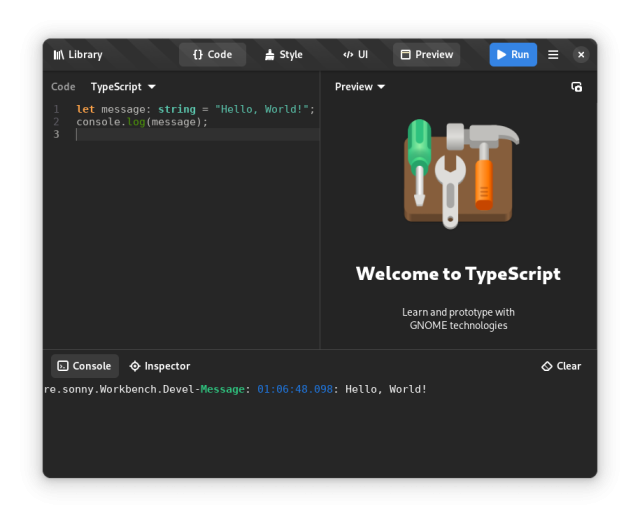This screenshot has height=525, width=640.
Task: Toggle the Style panel
Action: [x=283, y=55]
